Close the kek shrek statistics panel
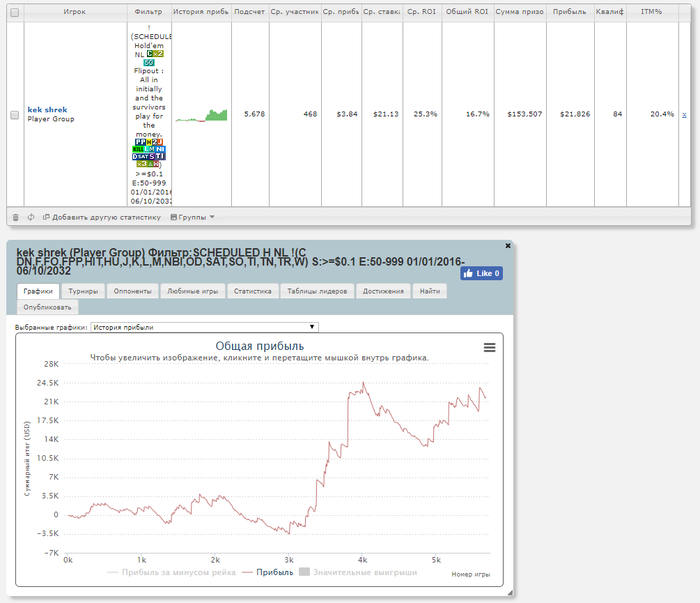The image size is (700, 603). 508,245
